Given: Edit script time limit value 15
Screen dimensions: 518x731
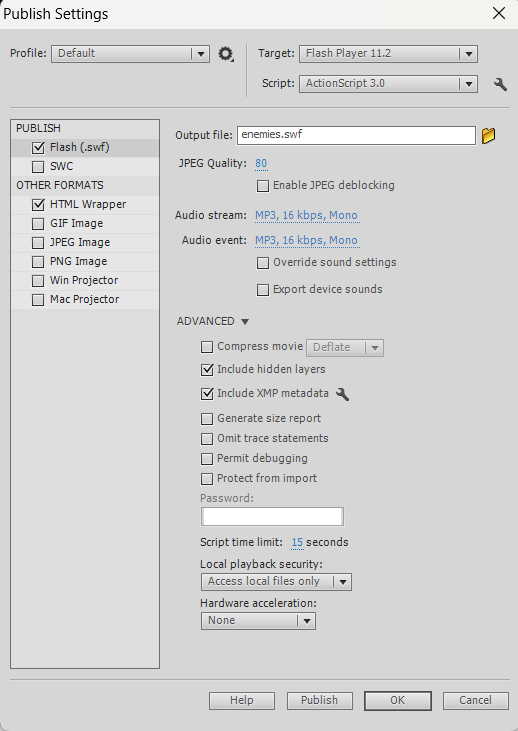Looking at the screenshot, I should click(297, 543).
